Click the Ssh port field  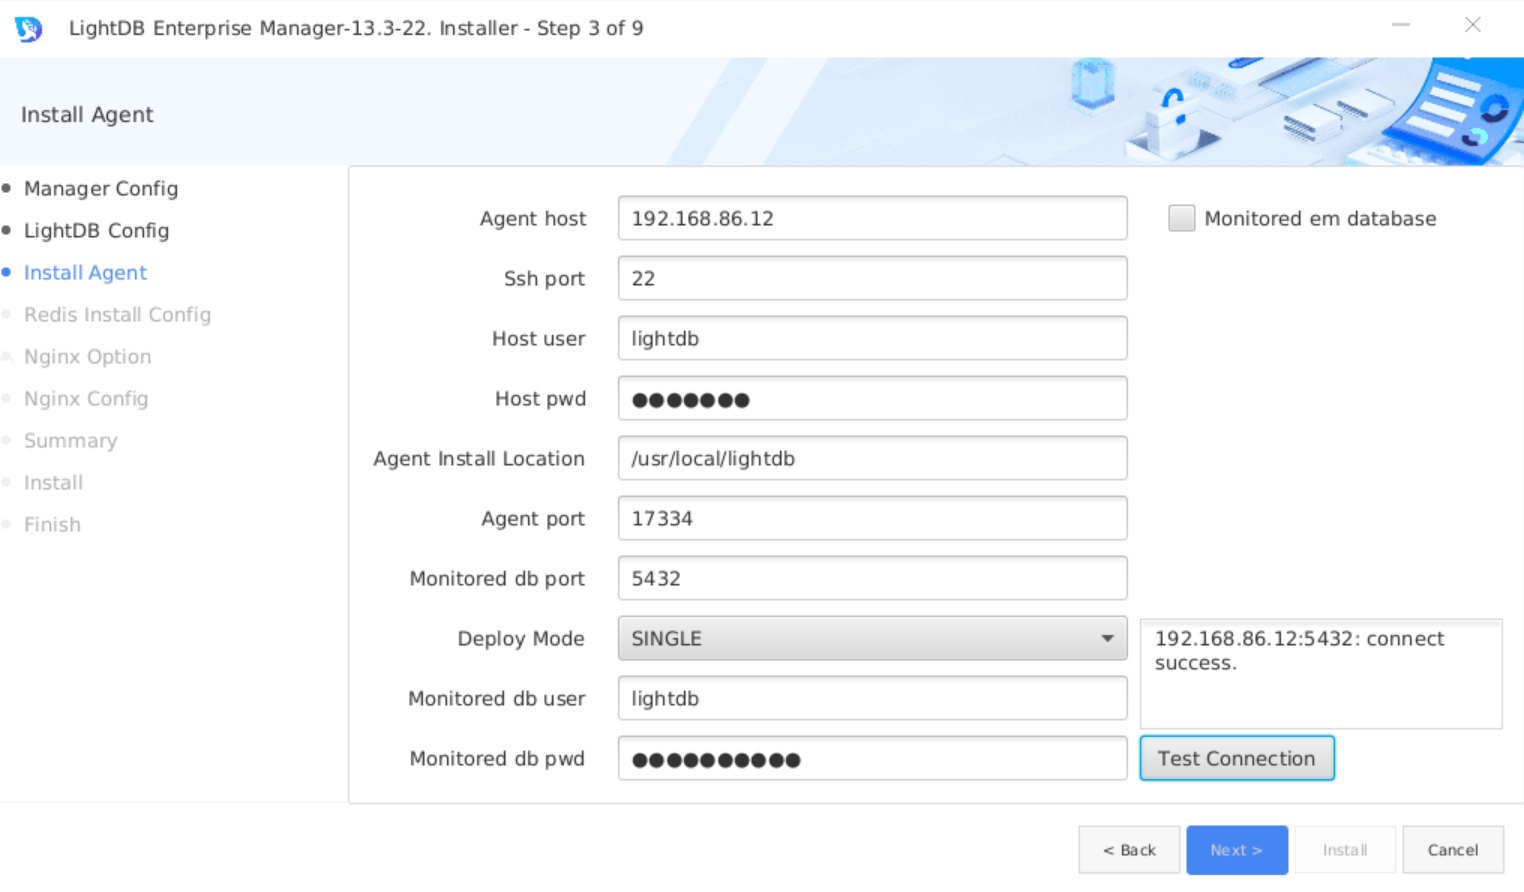[x=872, y=278]
